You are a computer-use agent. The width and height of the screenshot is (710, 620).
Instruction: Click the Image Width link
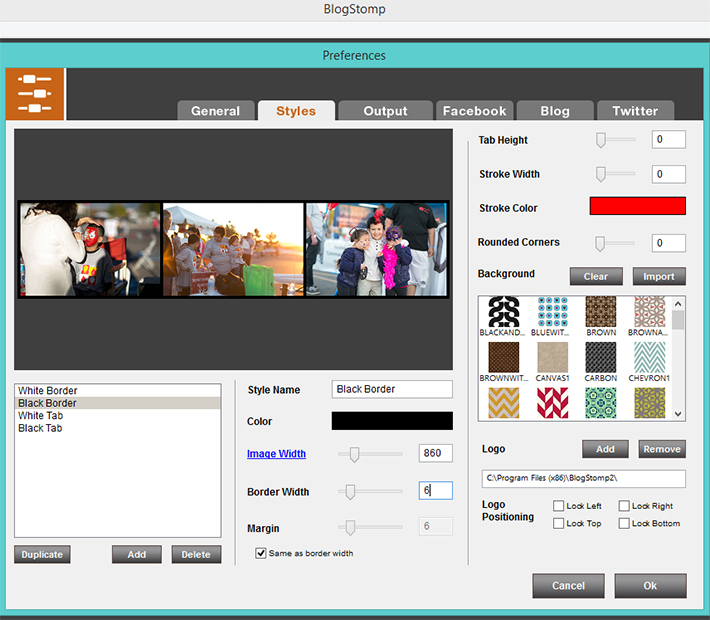pos(276,453)
